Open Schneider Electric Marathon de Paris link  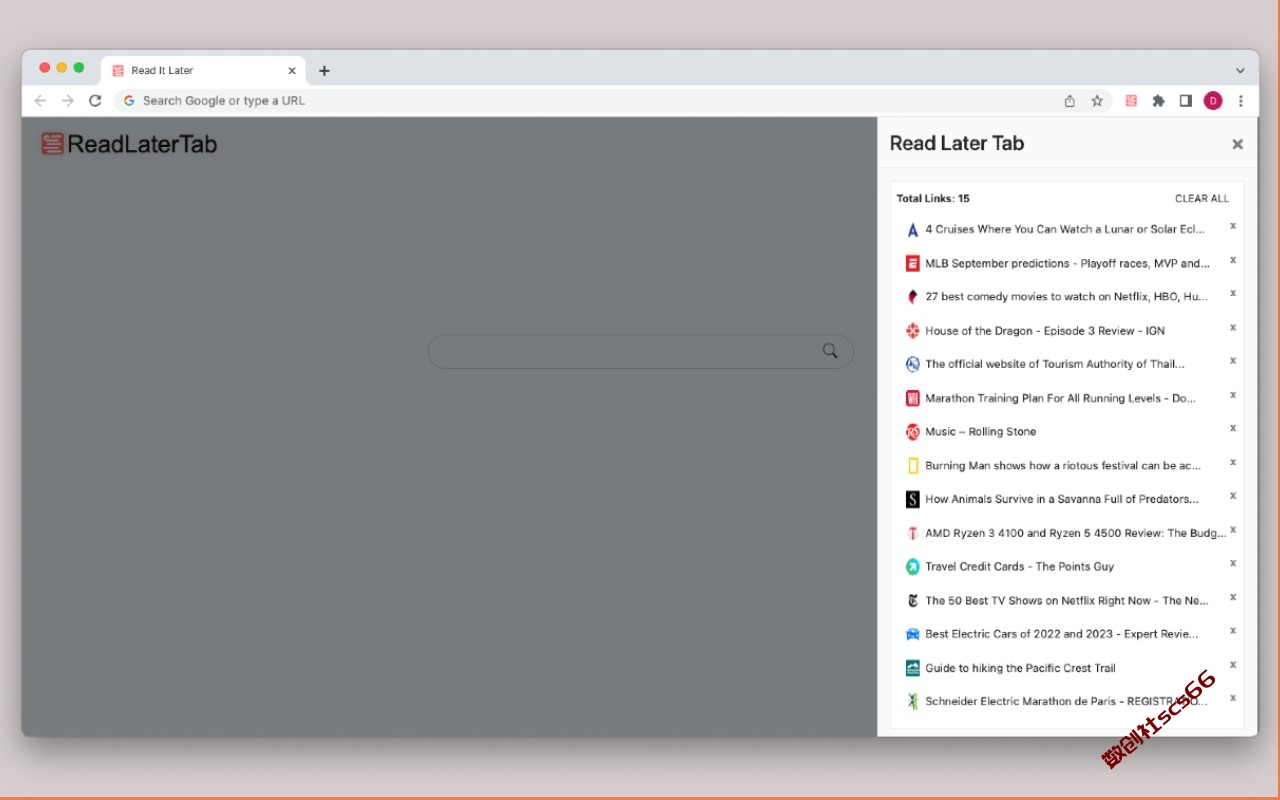point(1066,701)
